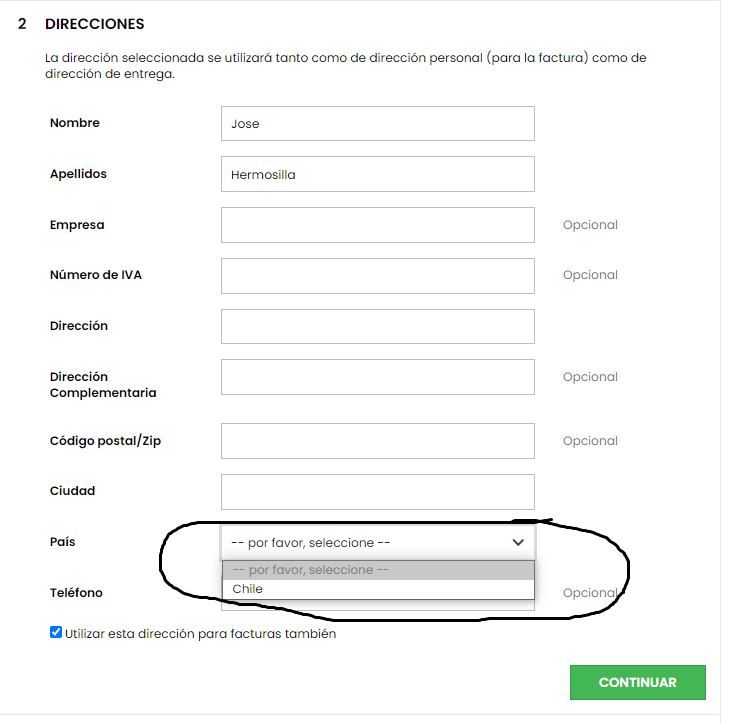Focus the Nombre field containing 'Jose'
The height and width of the screenshot is (723, 731).
coord(377,124)
